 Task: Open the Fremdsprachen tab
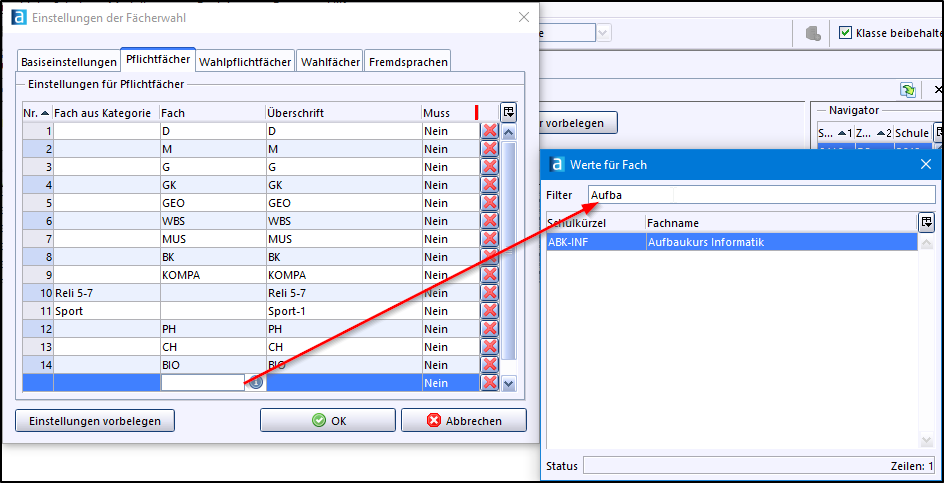[x=408, y=62]
